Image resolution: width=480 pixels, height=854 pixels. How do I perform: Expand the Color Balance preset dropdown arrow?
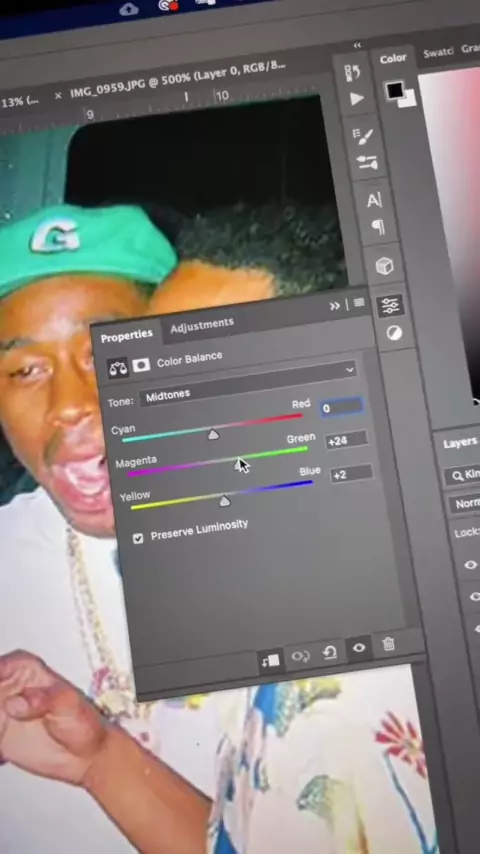349,370
